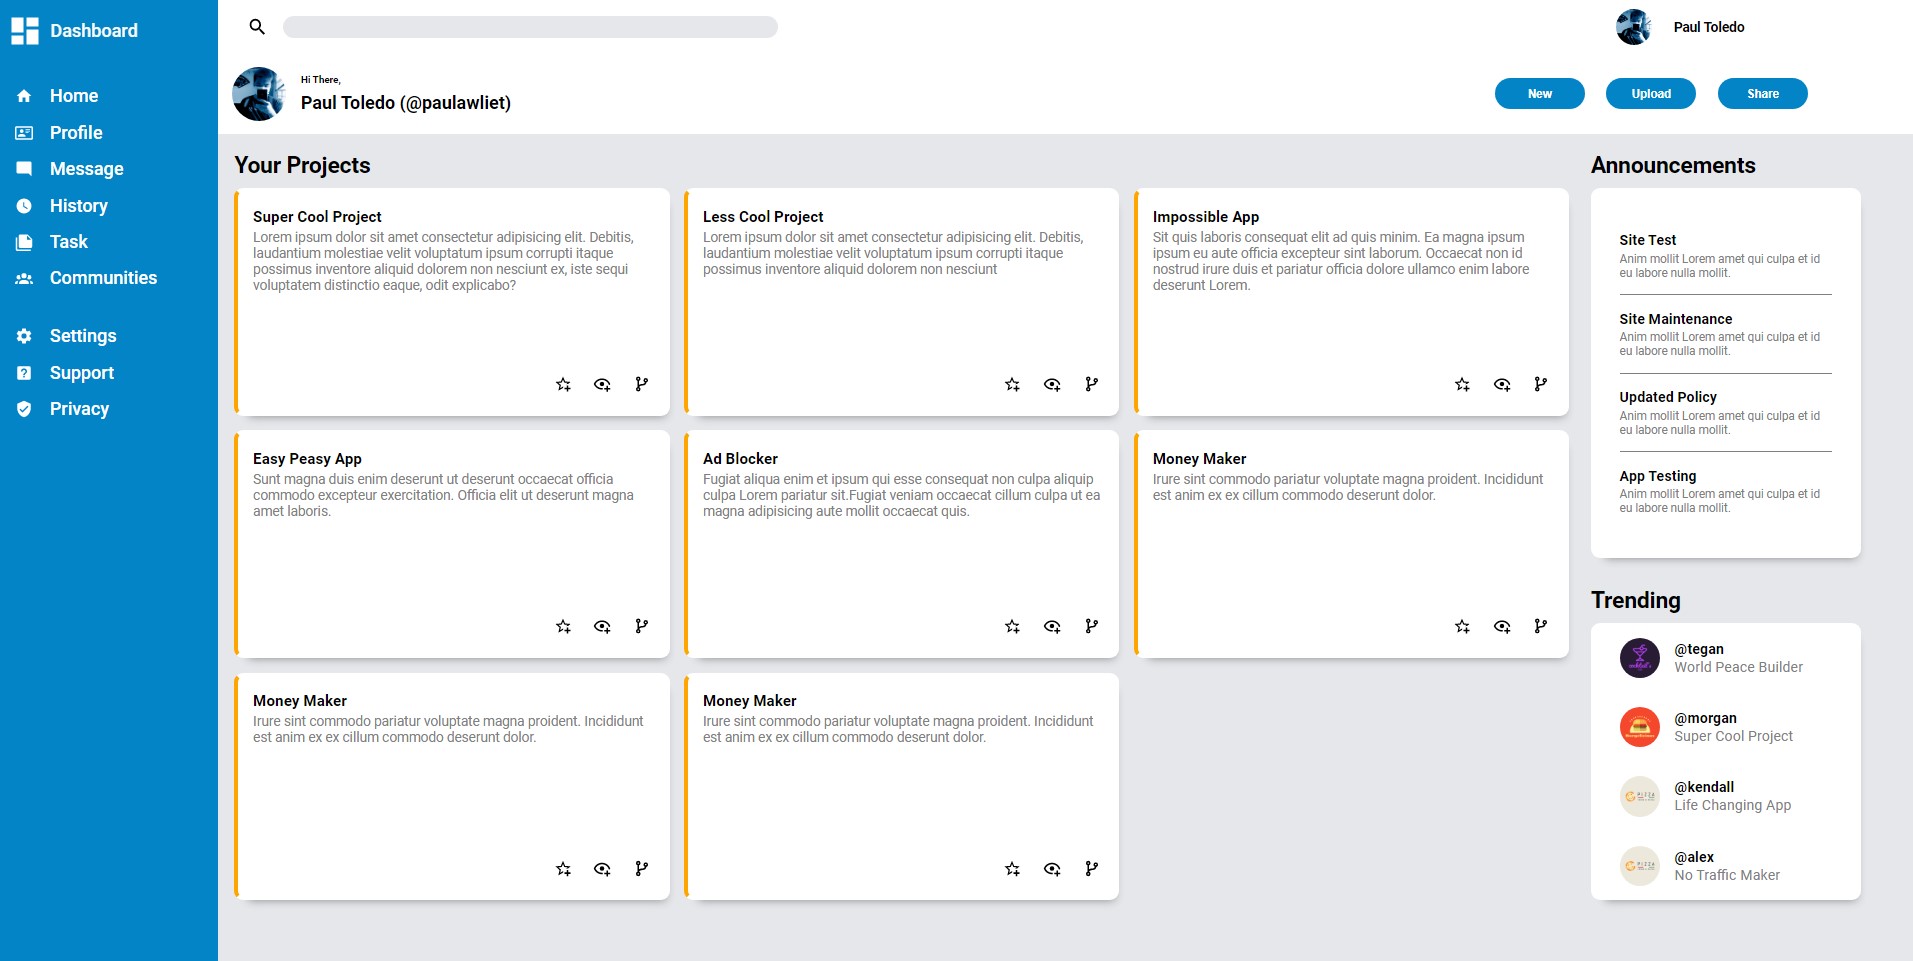The width and height of the screenshot is (1913, 961).
Task: Click the Dashboard grid icon
Action: point(25,31)
